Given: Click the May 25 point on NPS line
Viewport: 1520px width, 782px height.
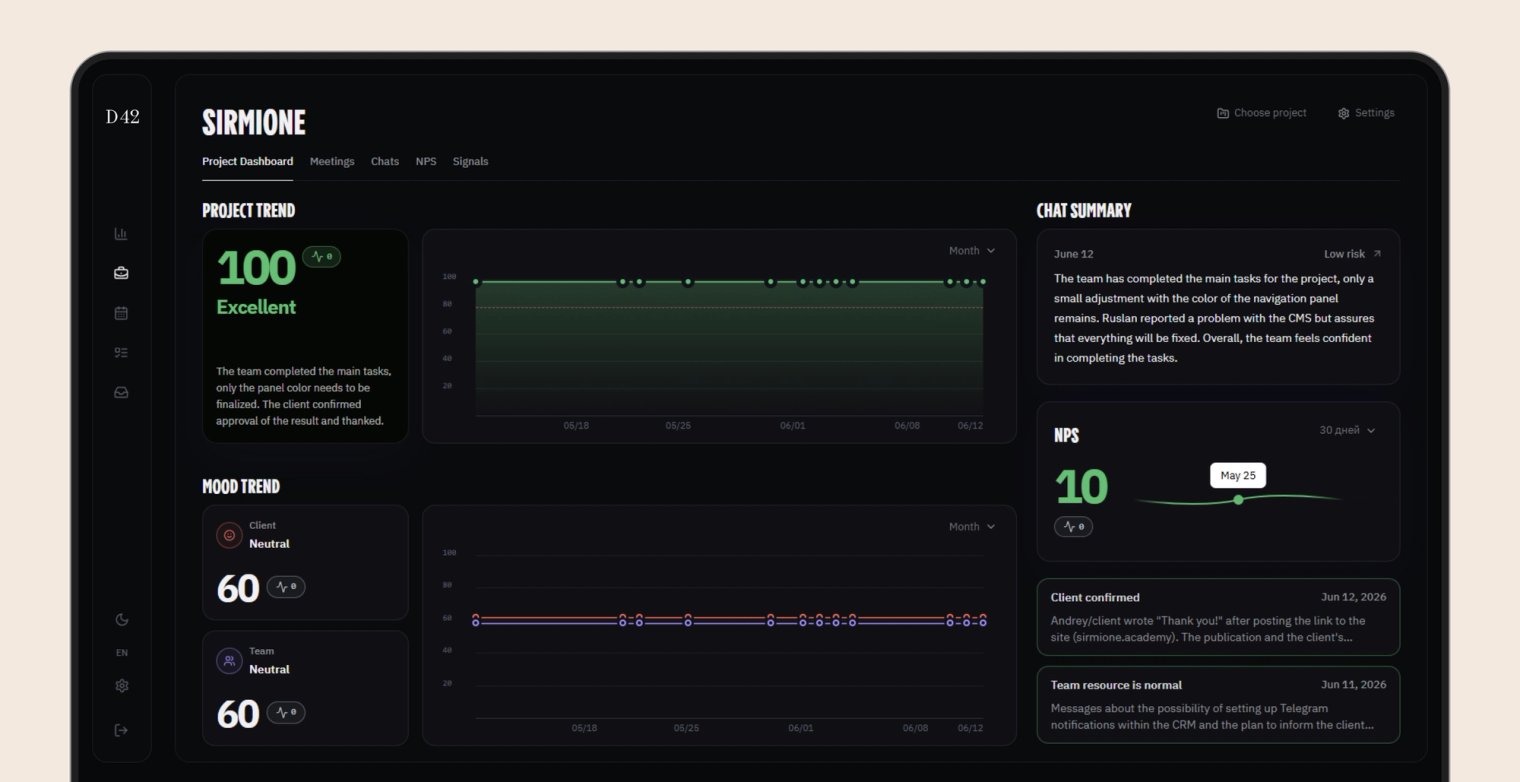Looking at the screenshot, I should point(1238,499).
